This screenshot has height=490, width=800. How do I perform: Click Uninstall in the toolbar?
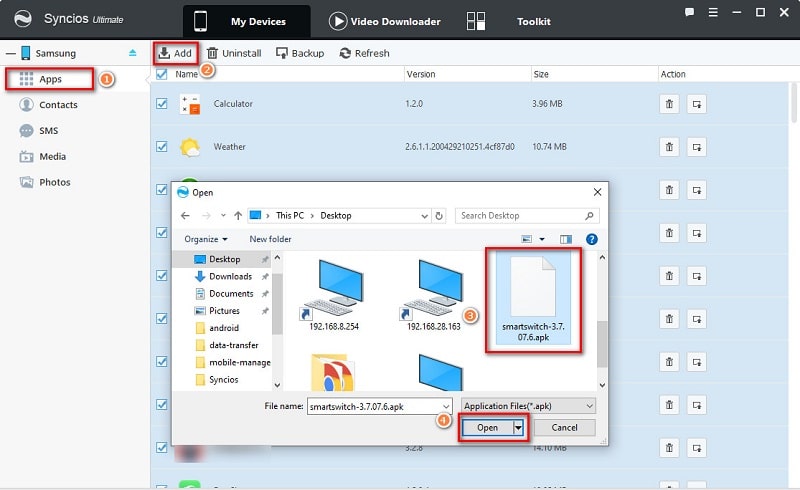pyautogui.click(x=234, y=53)
